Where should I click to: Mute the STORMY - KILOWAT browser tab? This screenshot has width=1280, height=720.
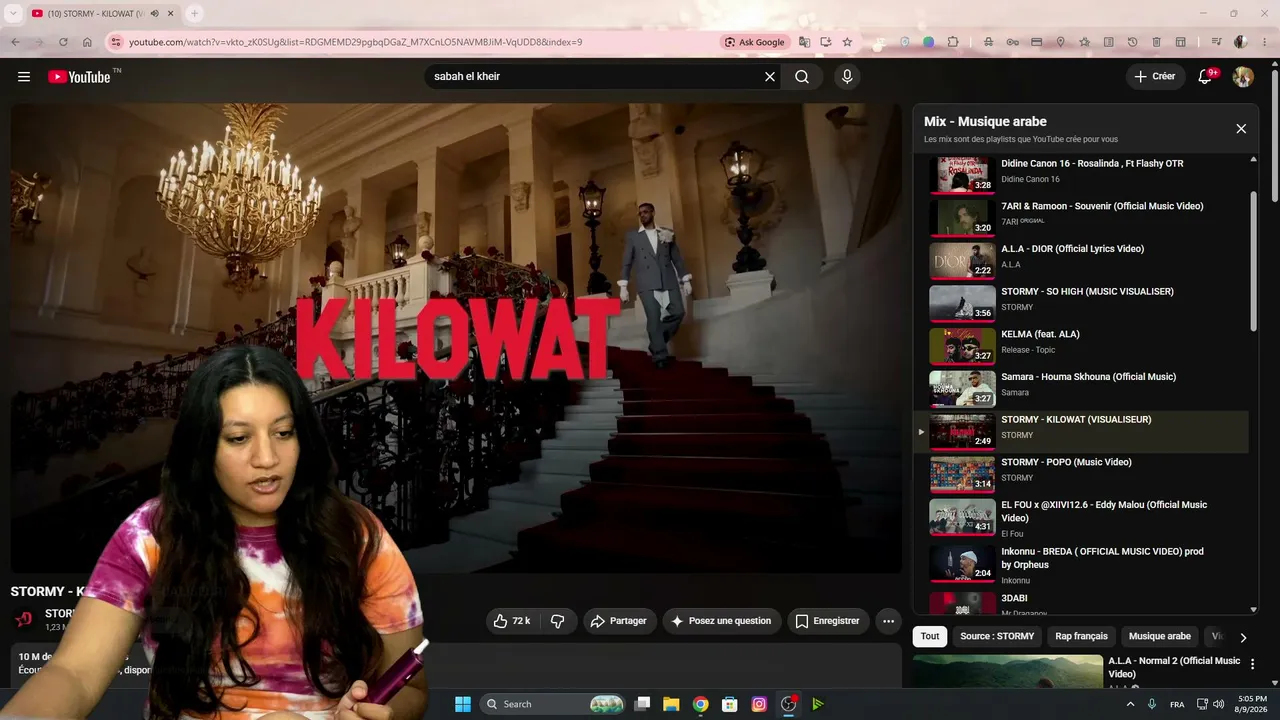(154, 13)
